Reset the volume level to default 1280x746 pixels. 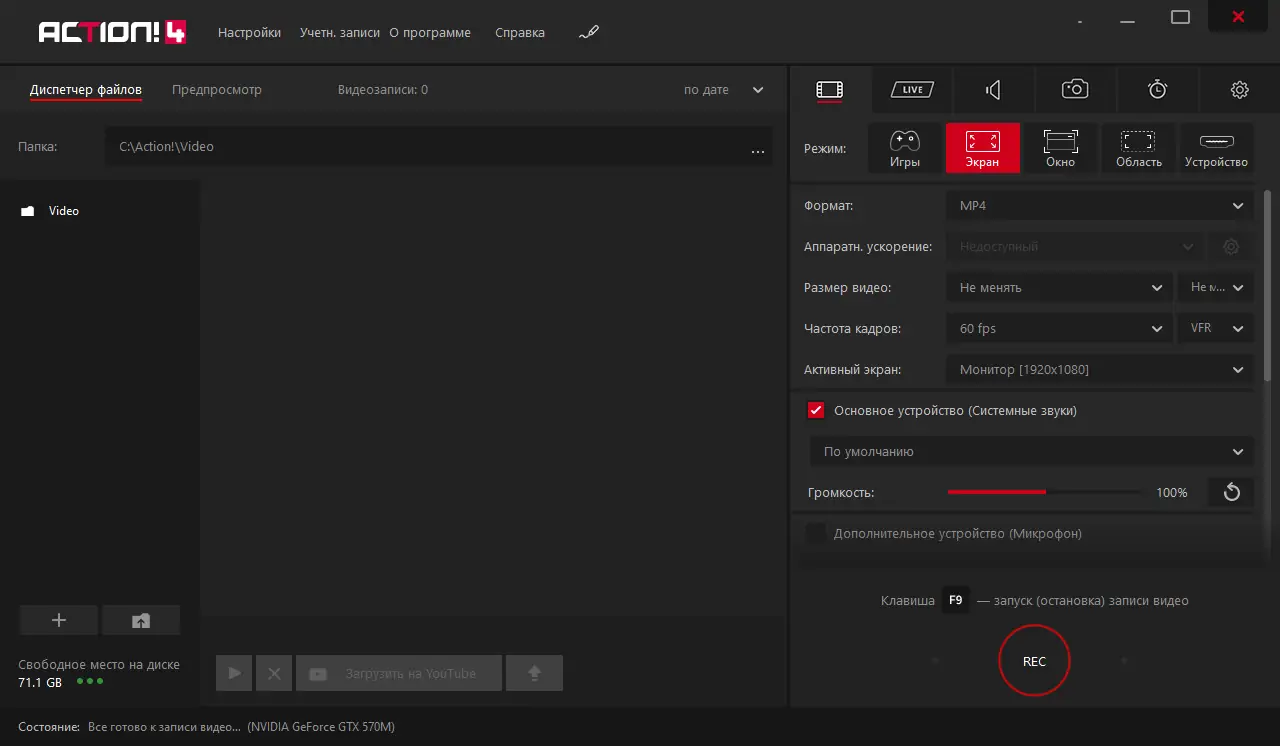tap(1231, 492)
